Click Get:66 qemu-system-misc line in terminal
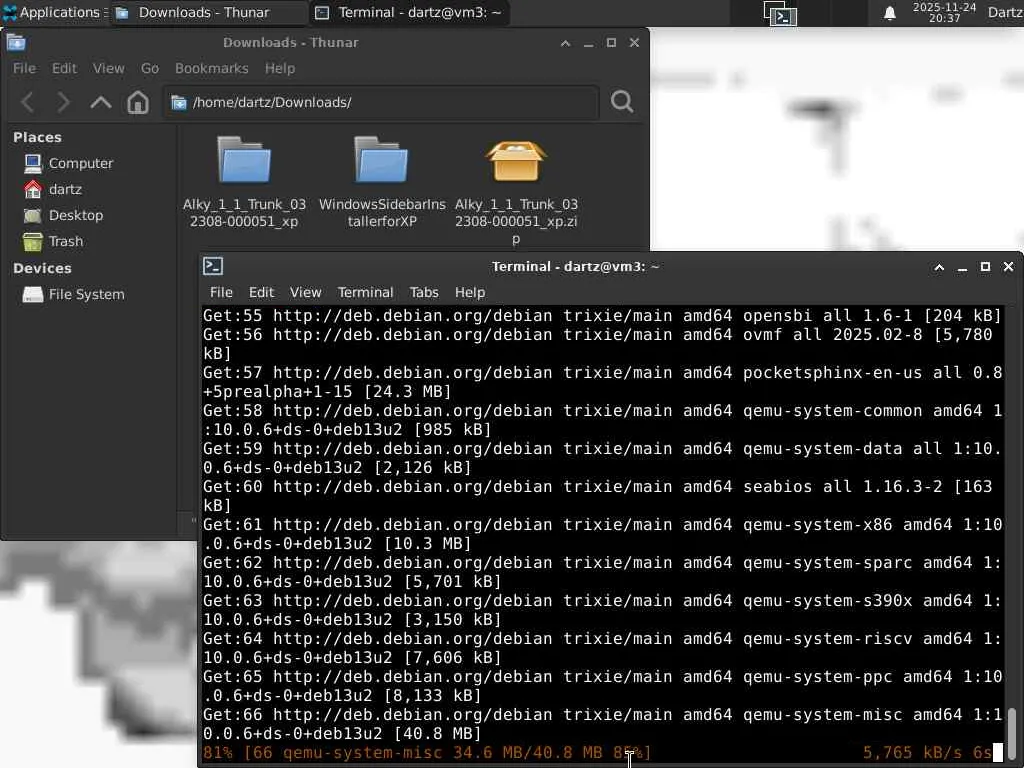 pyautogui.click(x=603, y=724)
